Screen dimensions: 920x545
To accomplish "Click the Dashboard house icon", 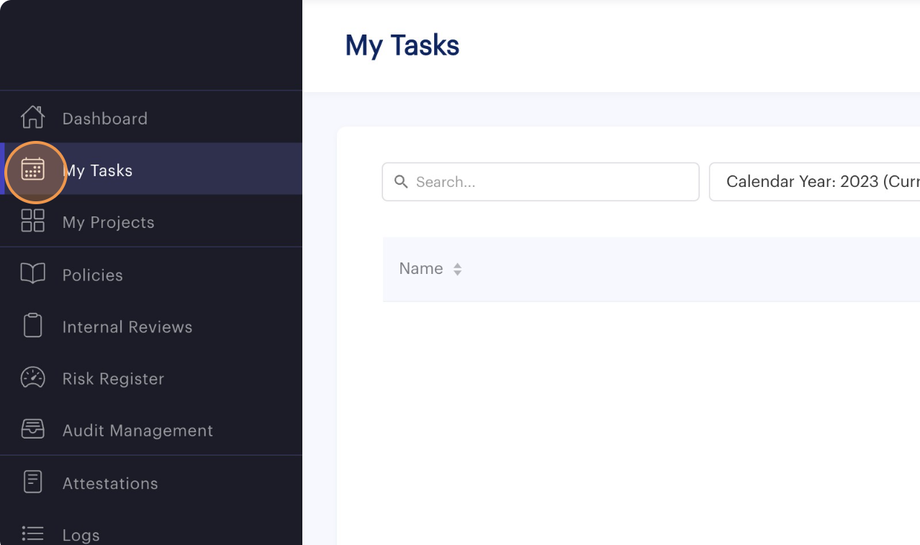I will [33, 117].
